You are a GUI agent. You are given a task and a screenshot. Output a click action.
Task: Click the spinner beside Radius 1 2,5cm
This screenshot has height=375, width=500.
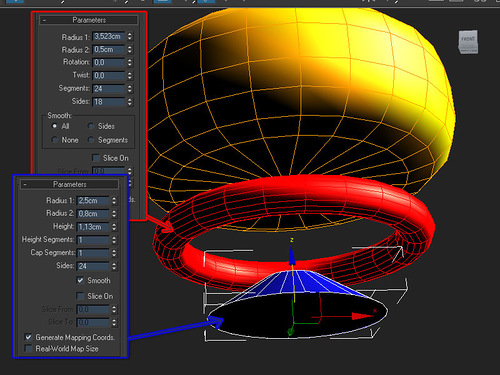tap(114, 201)
